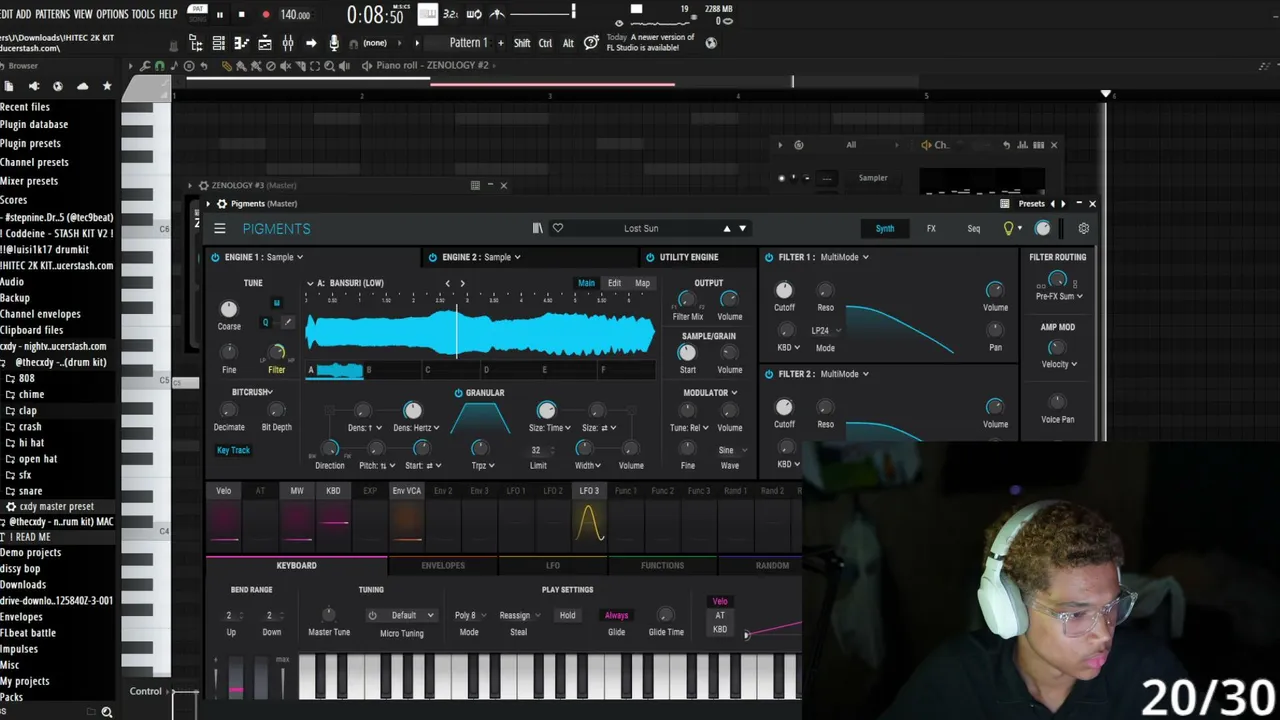Open the Pigments plugin gear options icon
Screen dimensions: 1280x720
221,204
